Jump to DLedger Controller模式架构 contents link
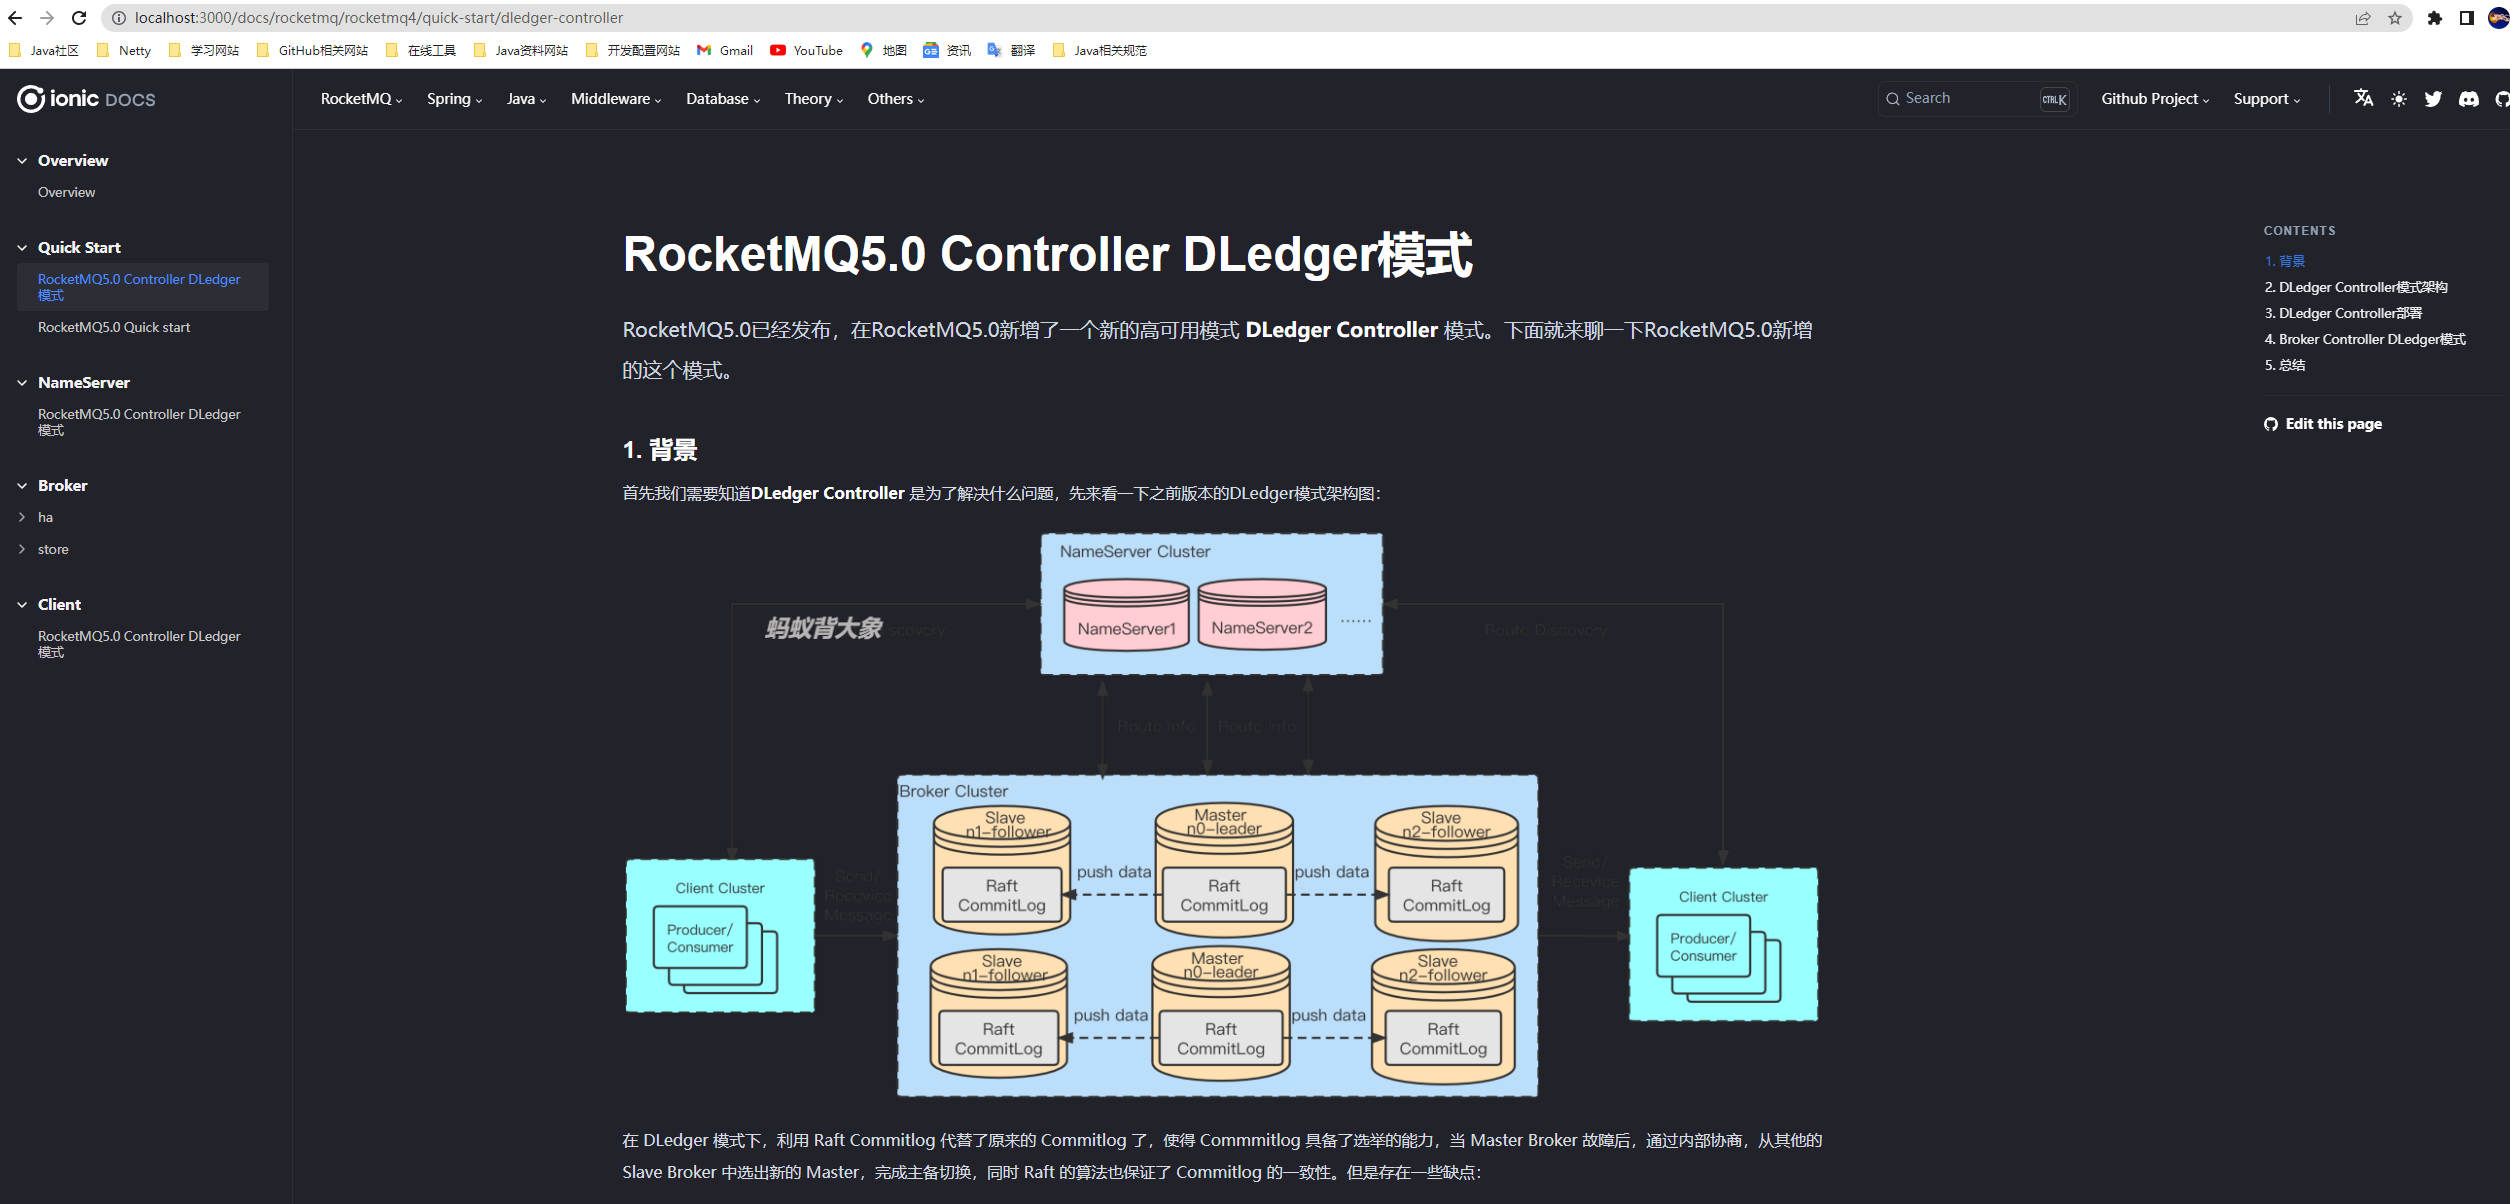This screenshot has width=2510, height=1204. coord(2355,287)
